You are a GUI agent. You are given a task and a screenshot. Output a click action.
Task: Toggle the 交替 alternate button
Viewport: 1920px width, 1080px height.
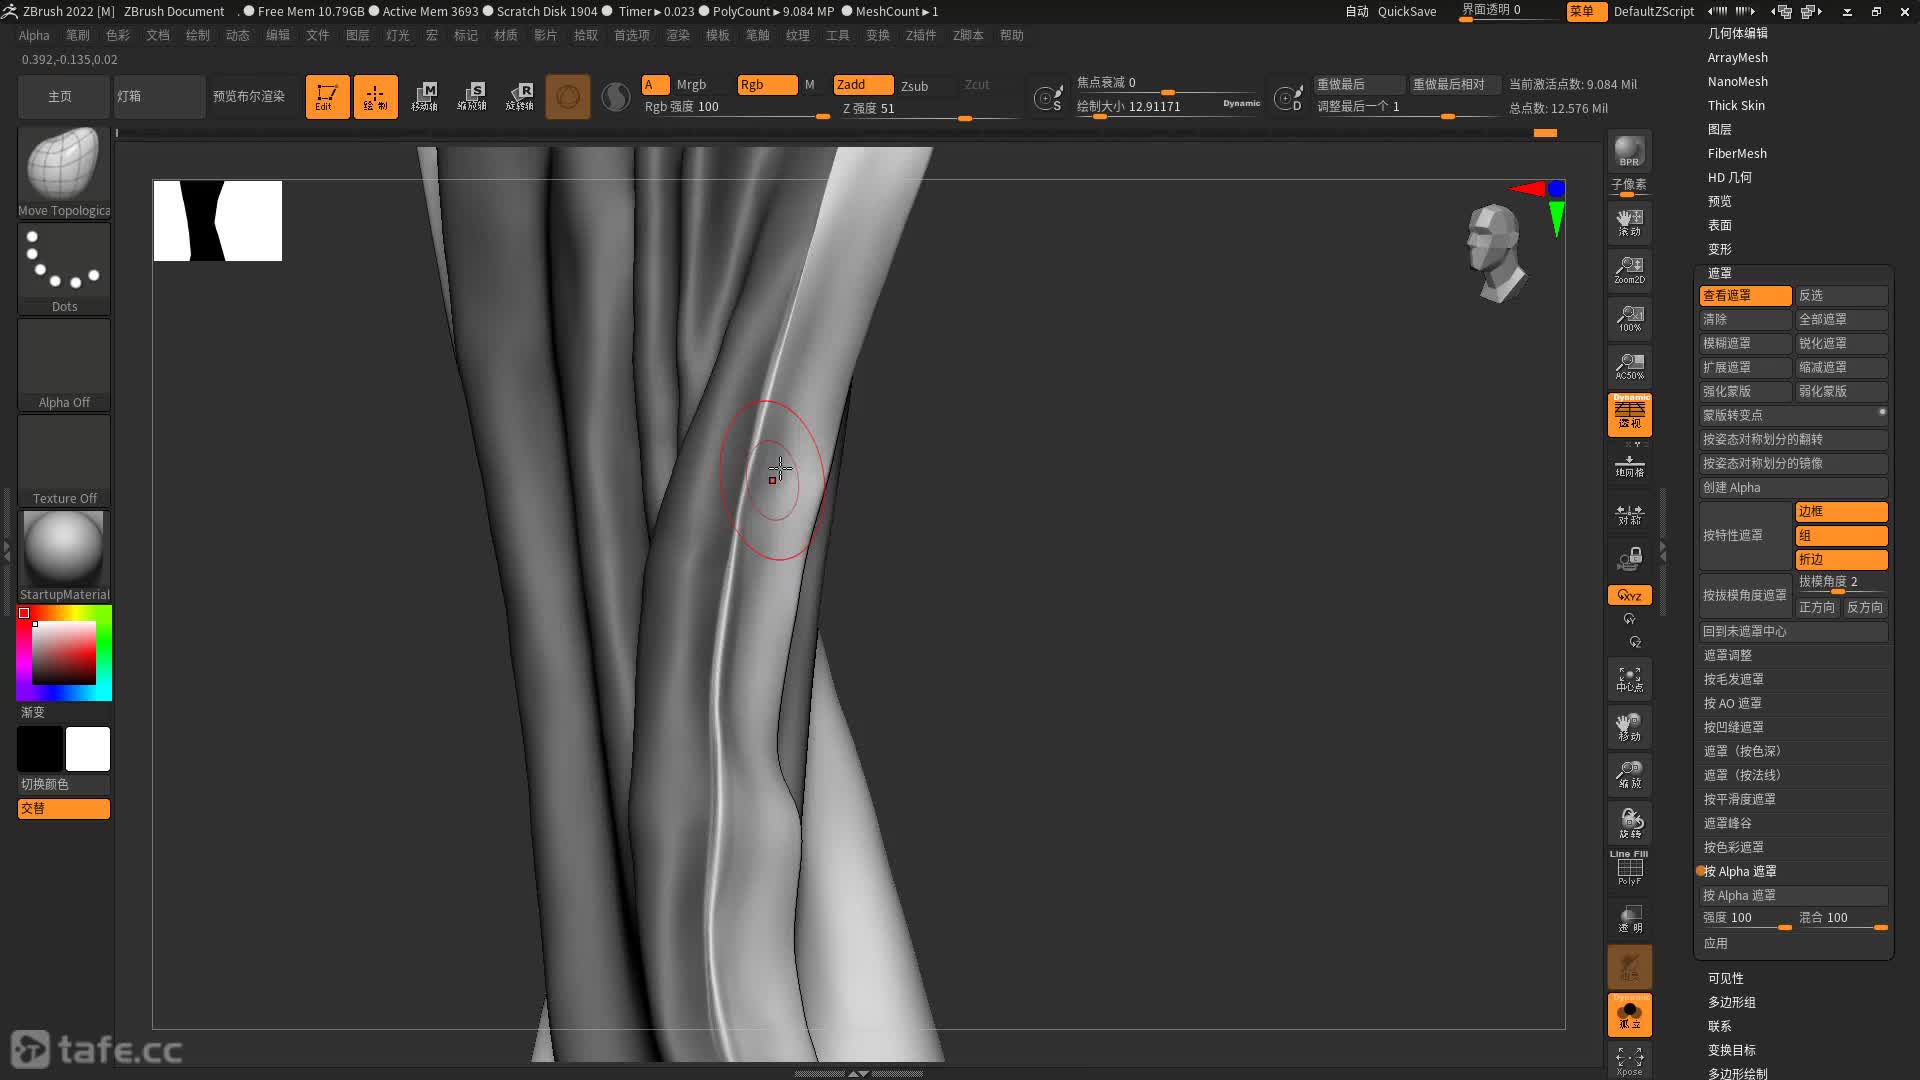(64, 808)
